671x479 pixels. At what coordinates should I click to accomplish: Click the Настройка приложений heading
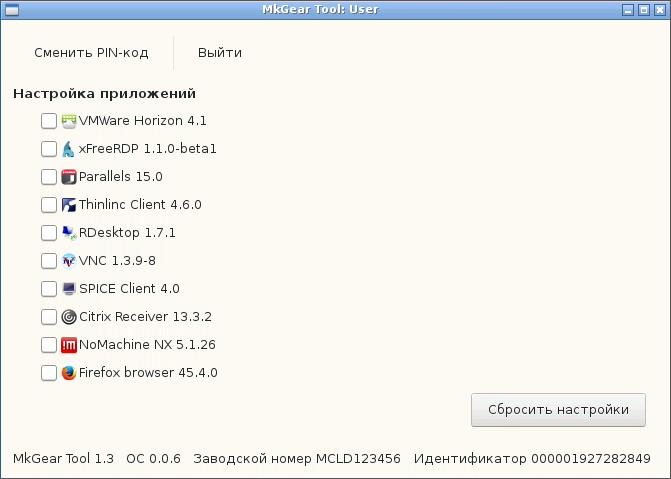[104, 94]
